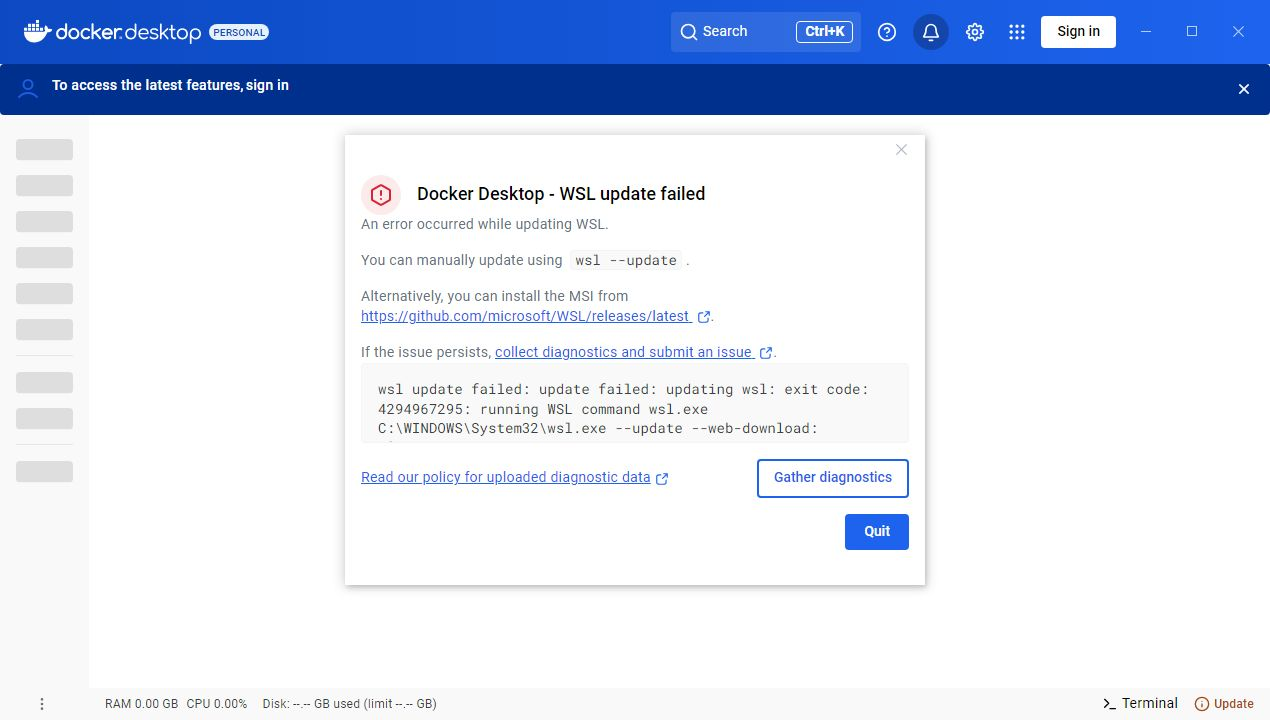Click the help question mark icon

point(887,32)
